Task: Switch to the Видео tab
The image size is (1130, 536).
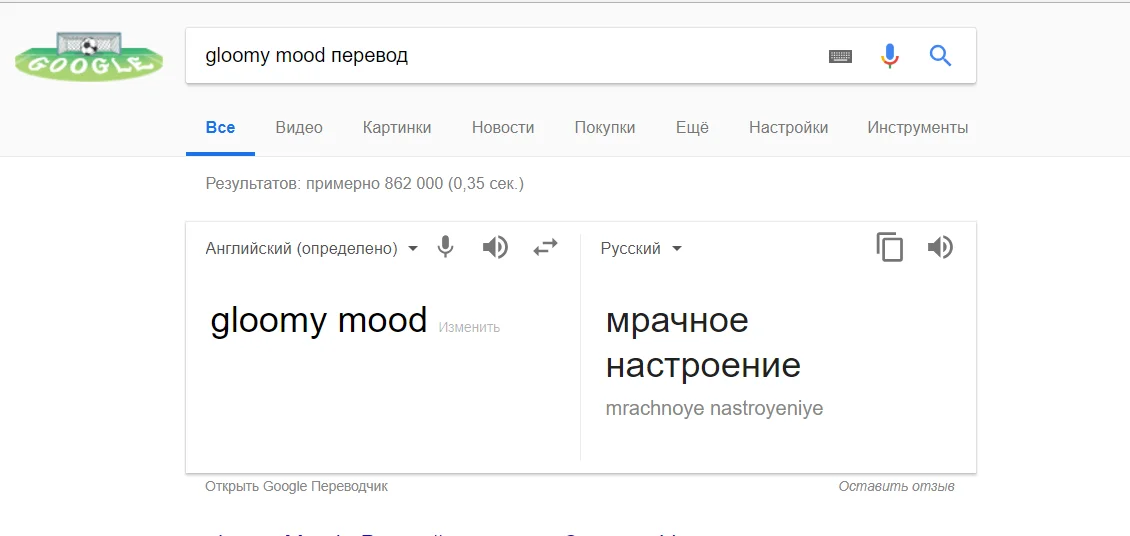Action: click(299, 128)
